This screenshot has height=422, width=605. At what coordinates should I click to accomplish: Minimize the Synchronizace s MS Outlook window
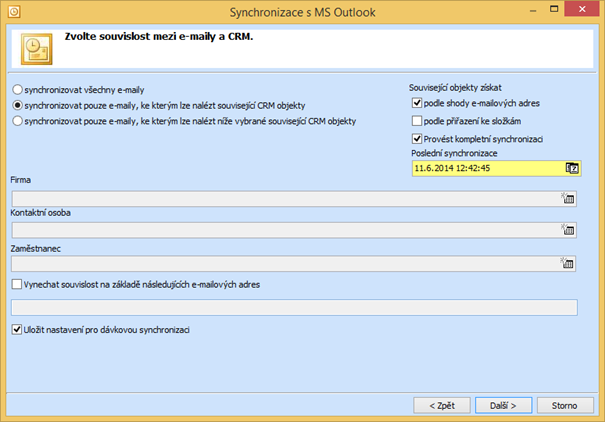coord(533,9)
